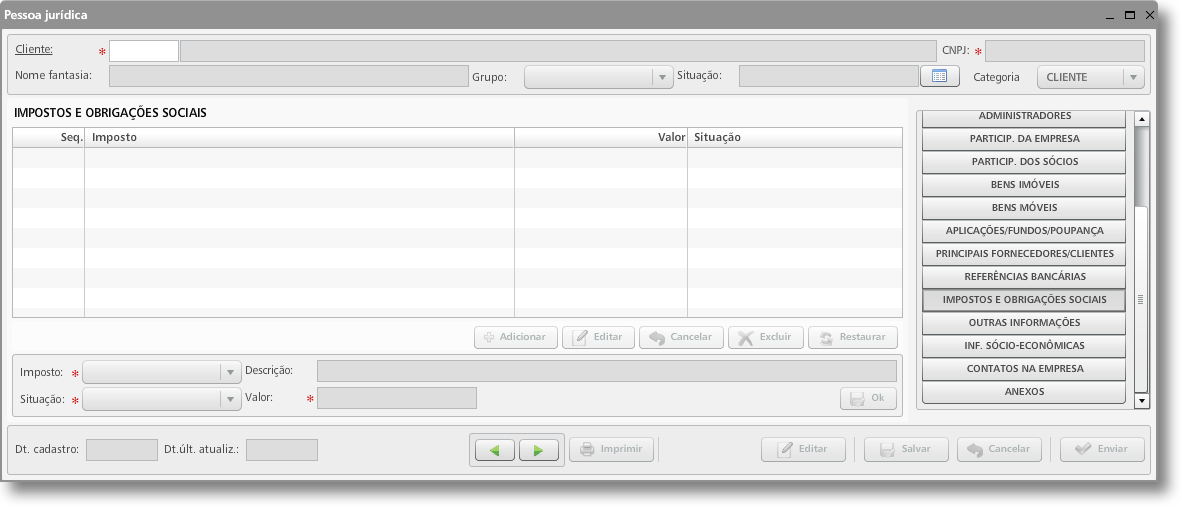Click Cancelar in the bottom action bar
Viewport: 1182px width, 507px height.
pos(1000,449)
